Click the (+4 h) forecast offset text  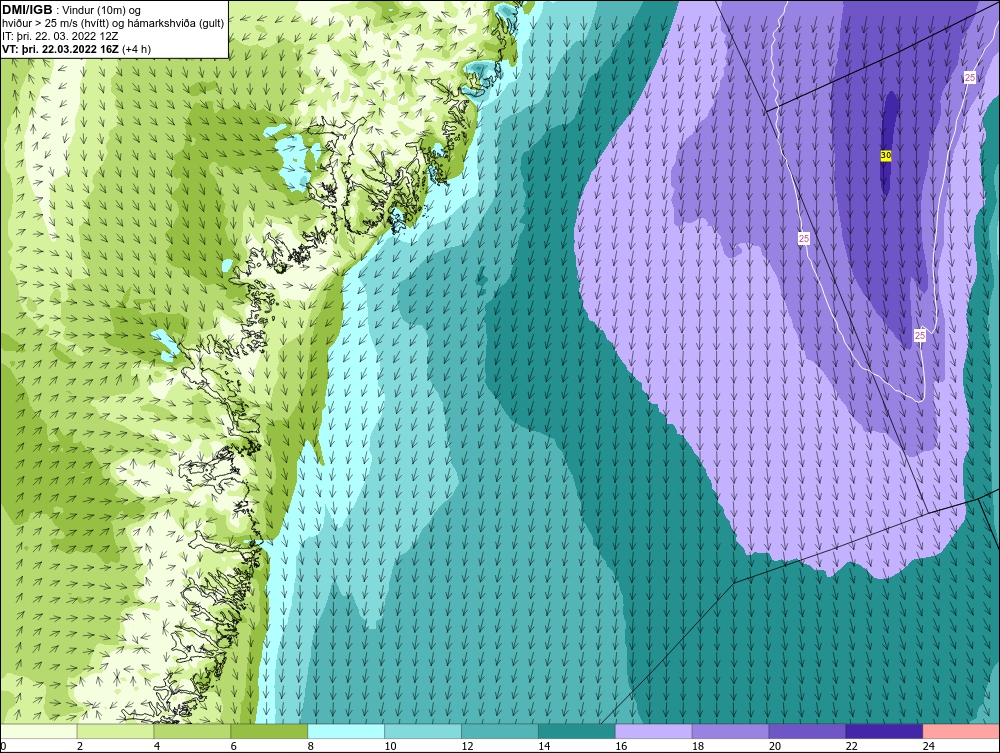pos(136,49)
